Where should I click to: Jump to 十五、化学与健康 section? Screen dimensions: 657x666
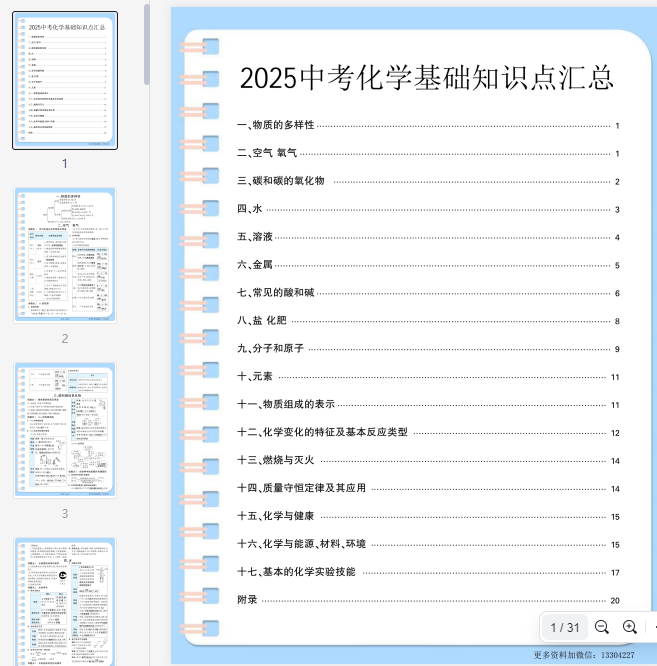coord(276,516)
